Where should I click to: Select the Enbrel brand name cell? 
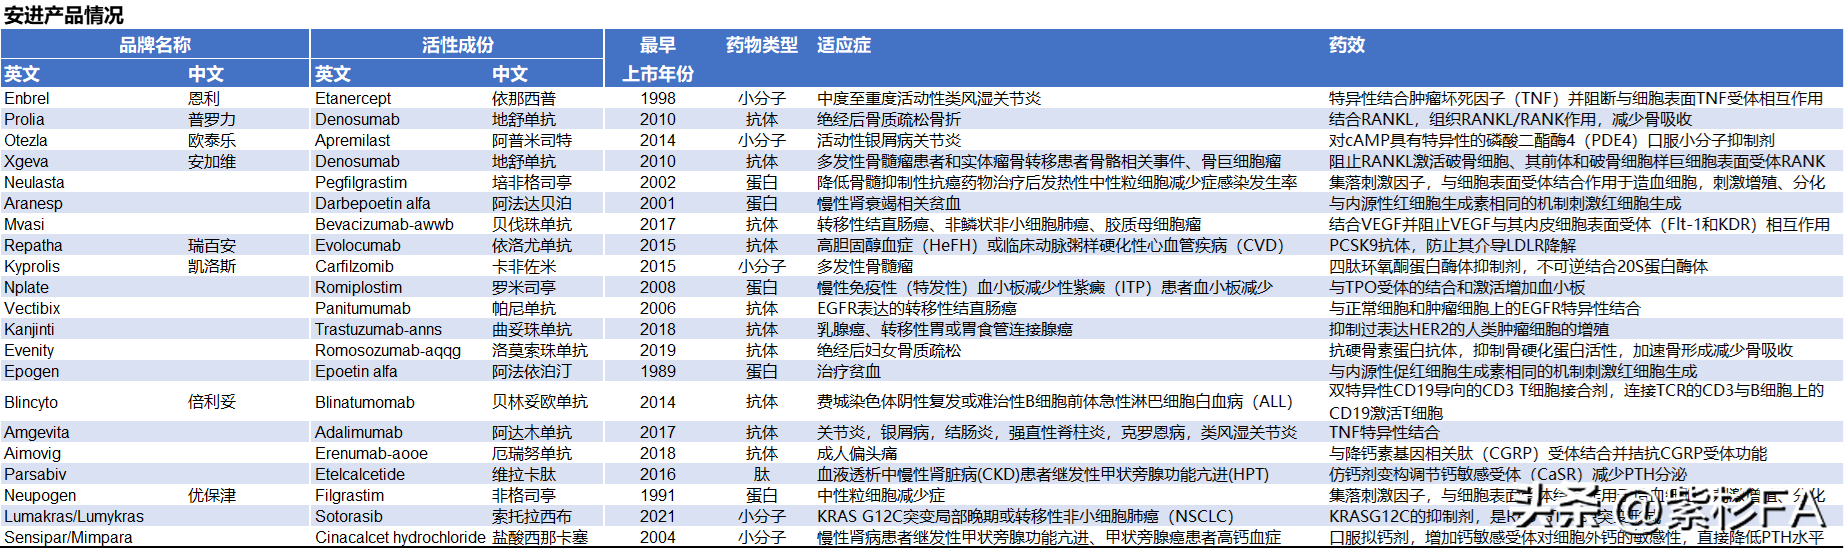click(27, 98)
